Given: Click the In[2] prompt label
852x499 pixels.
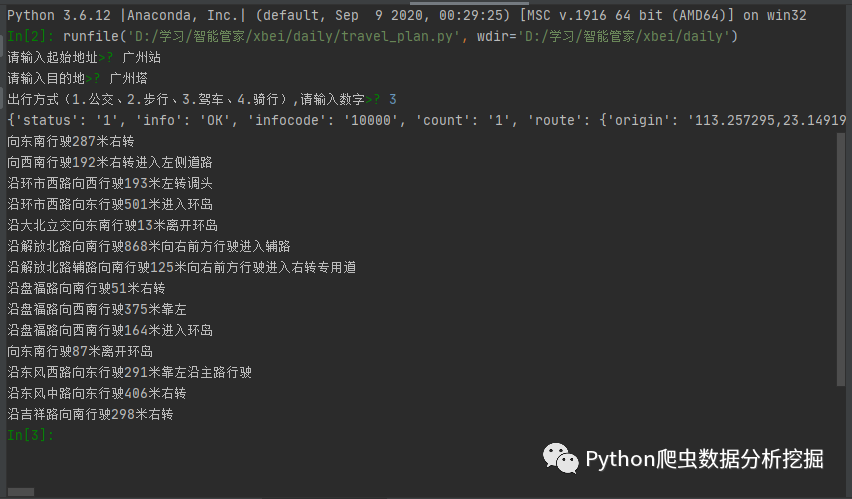Looking at the screenshot, I should pos(30,36).
